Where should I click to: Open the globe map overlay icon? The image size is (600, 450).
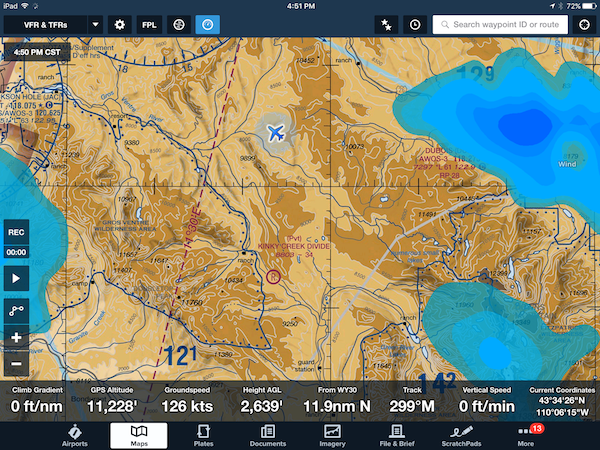179,25
